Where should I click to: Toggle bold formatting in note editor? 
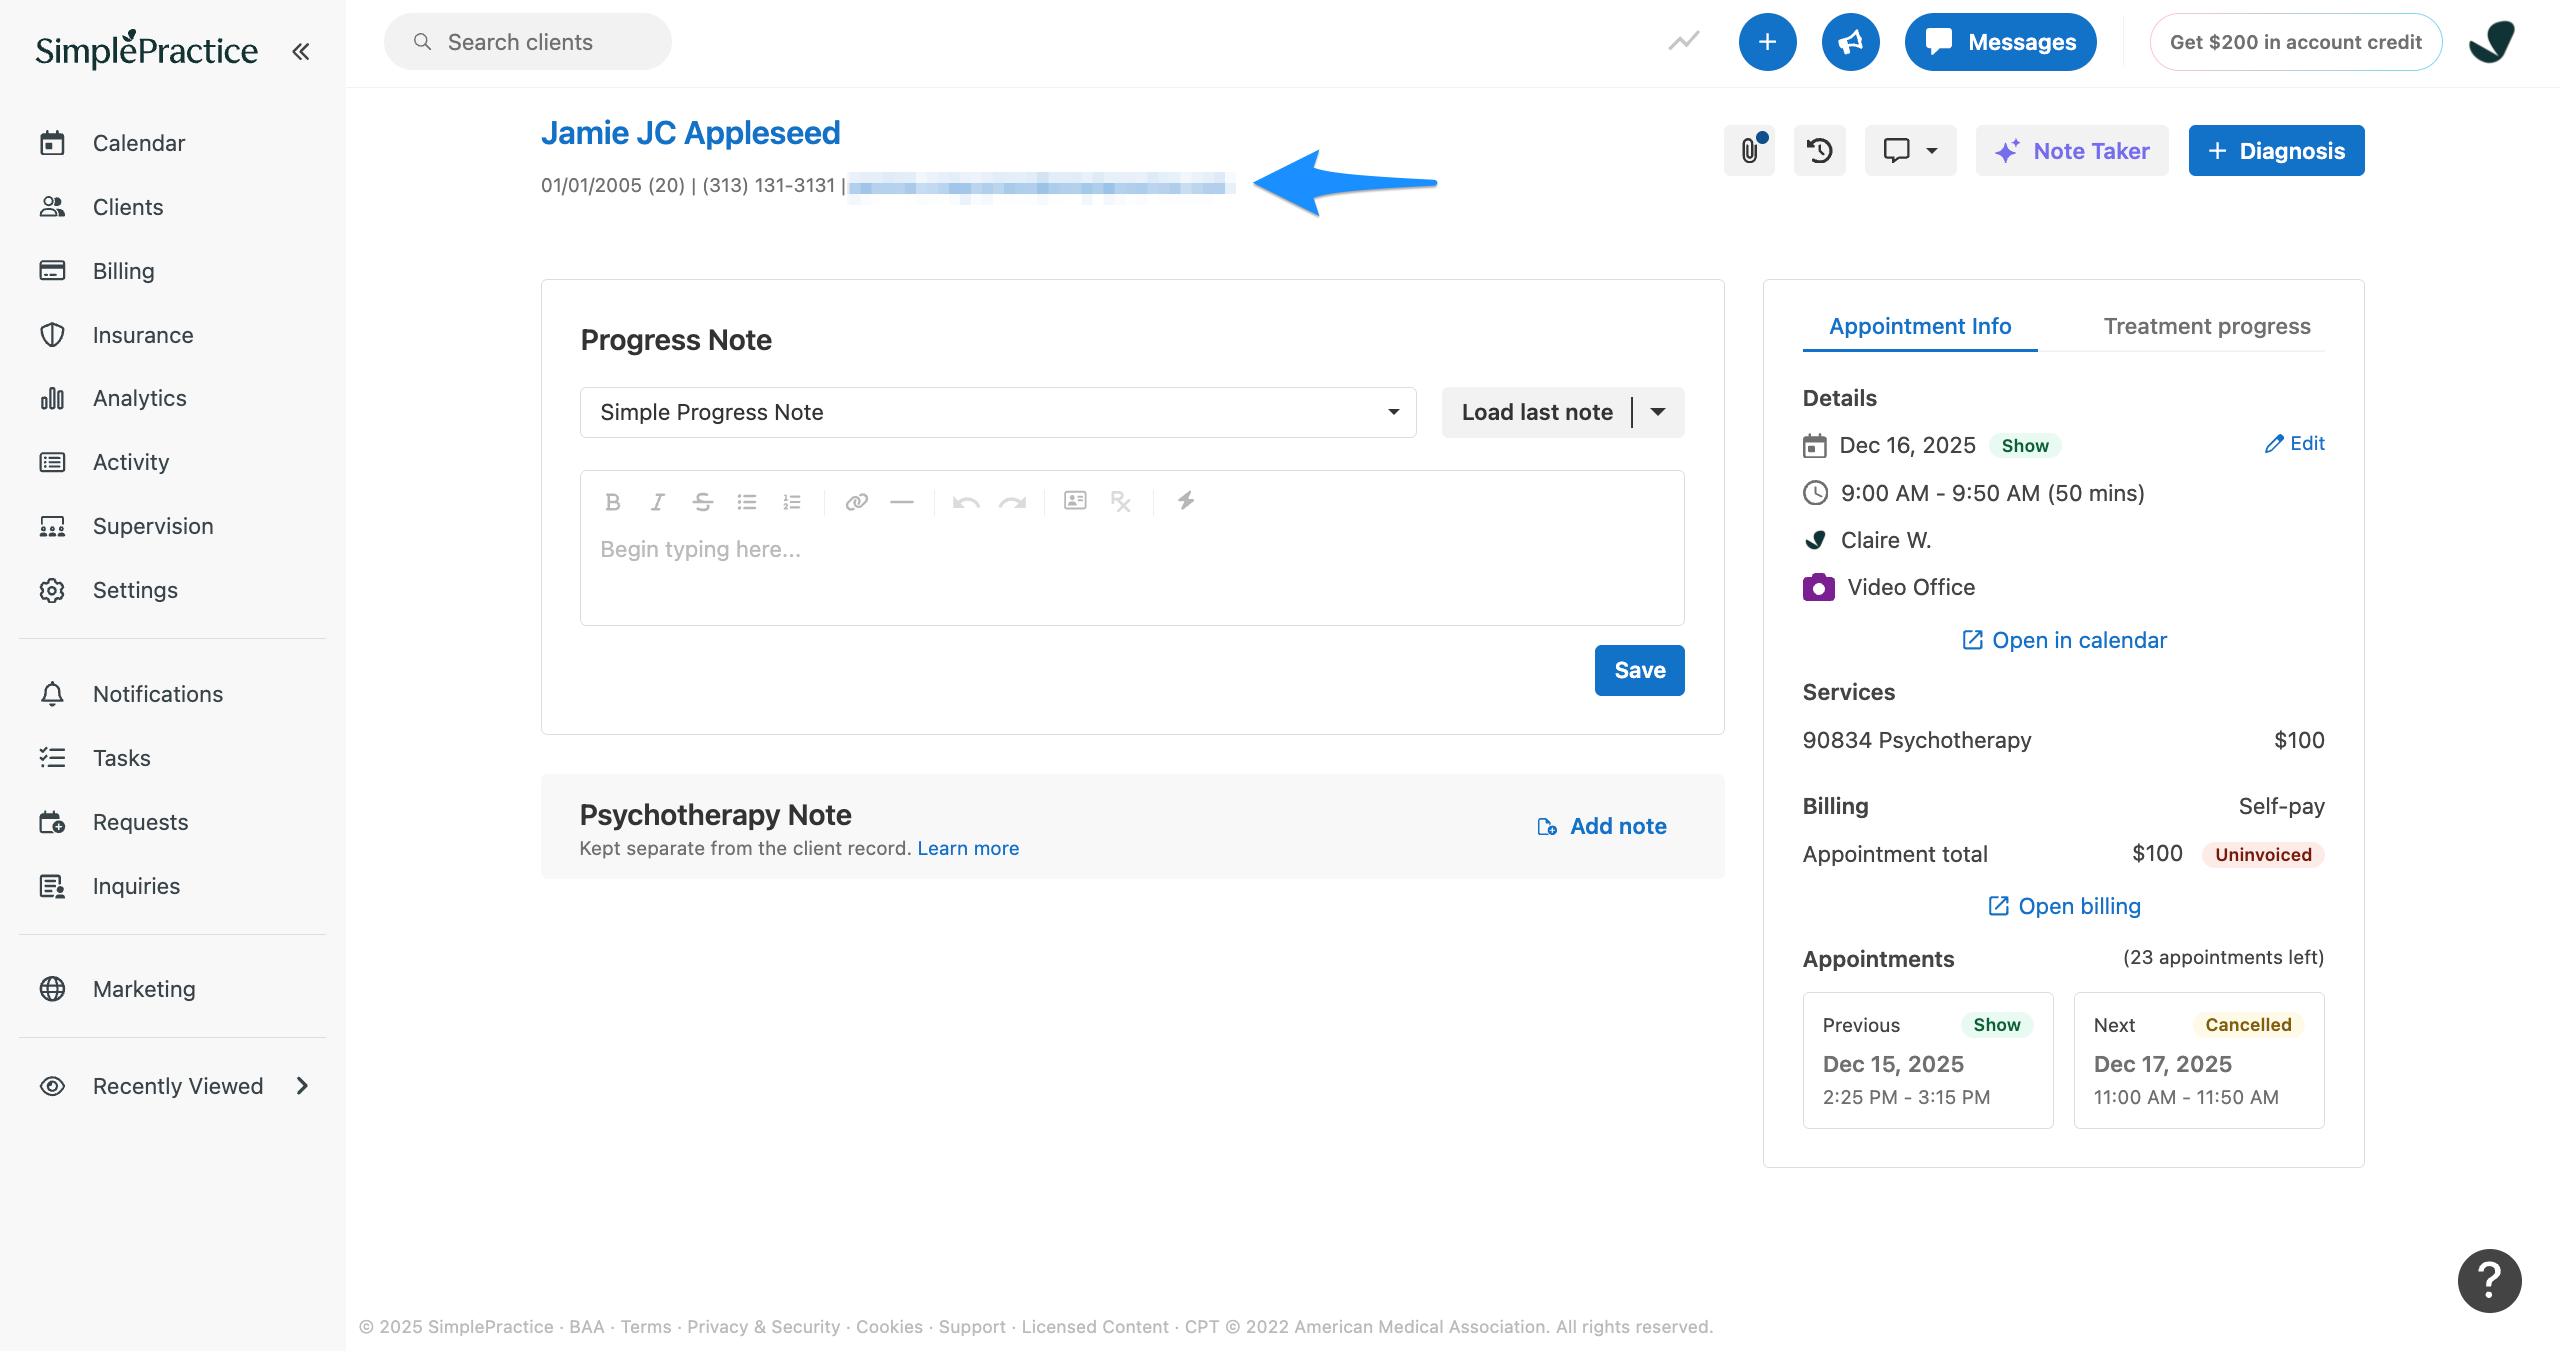[613, 502]
